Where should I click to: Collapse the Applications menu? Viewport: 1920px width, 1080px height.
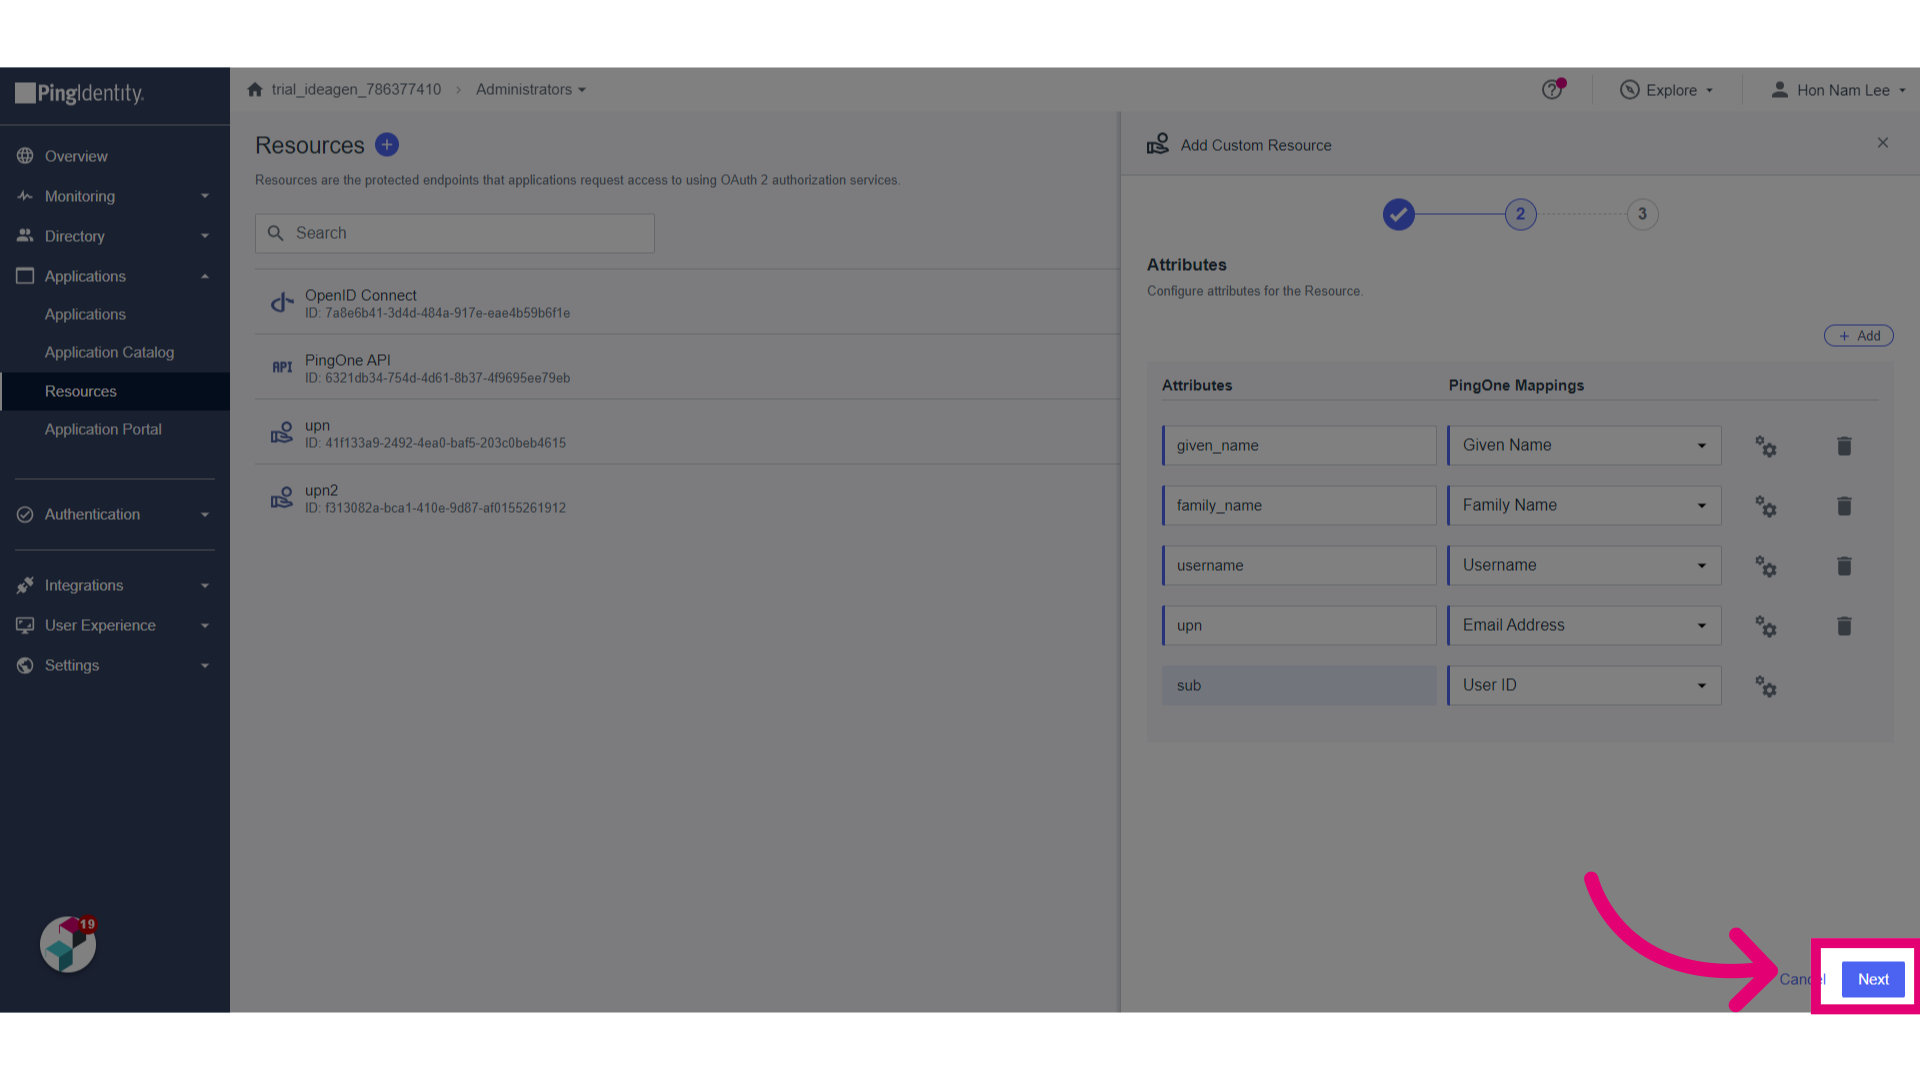(x=115, y=276)
